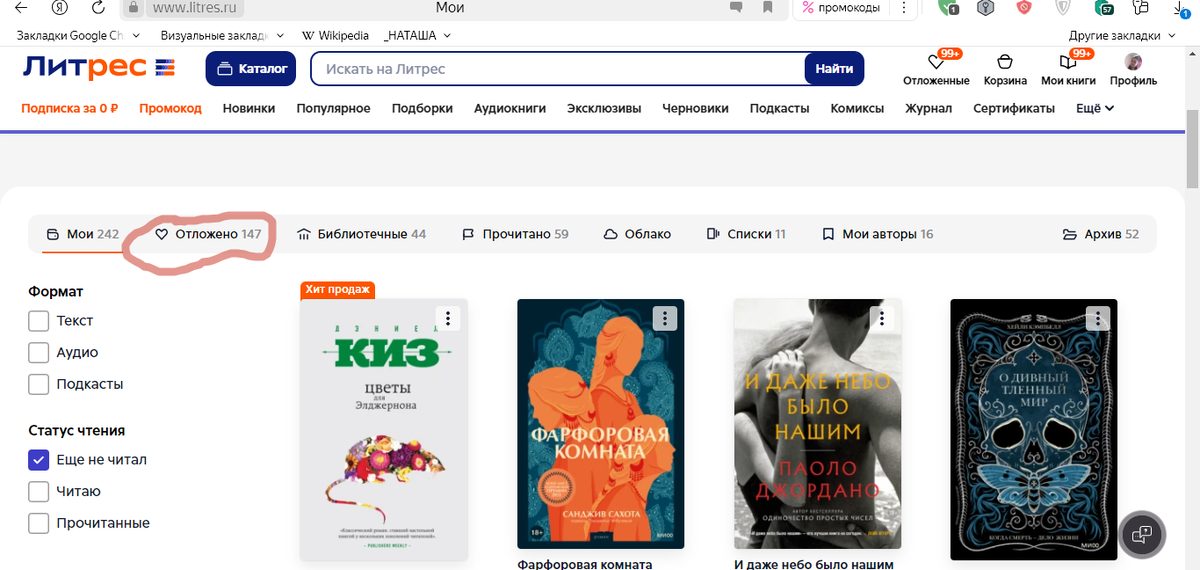Open the three-dot menu on Цветы для Элджернона
Viewport: 1200px width, 570px height.
[449, 318]
